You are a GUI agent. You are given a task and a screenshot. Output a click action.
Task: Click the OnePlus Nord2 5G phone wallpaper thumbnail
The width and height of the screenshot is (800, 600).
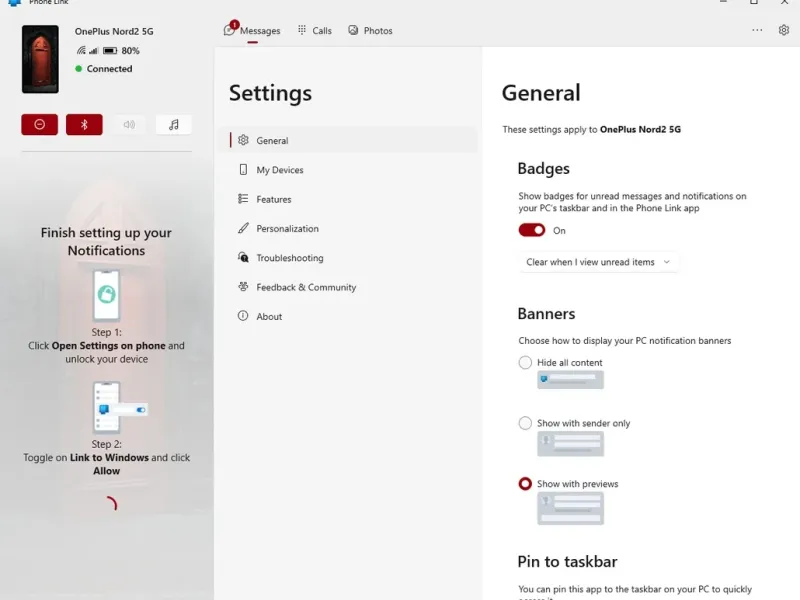click(x=40, y=59)
